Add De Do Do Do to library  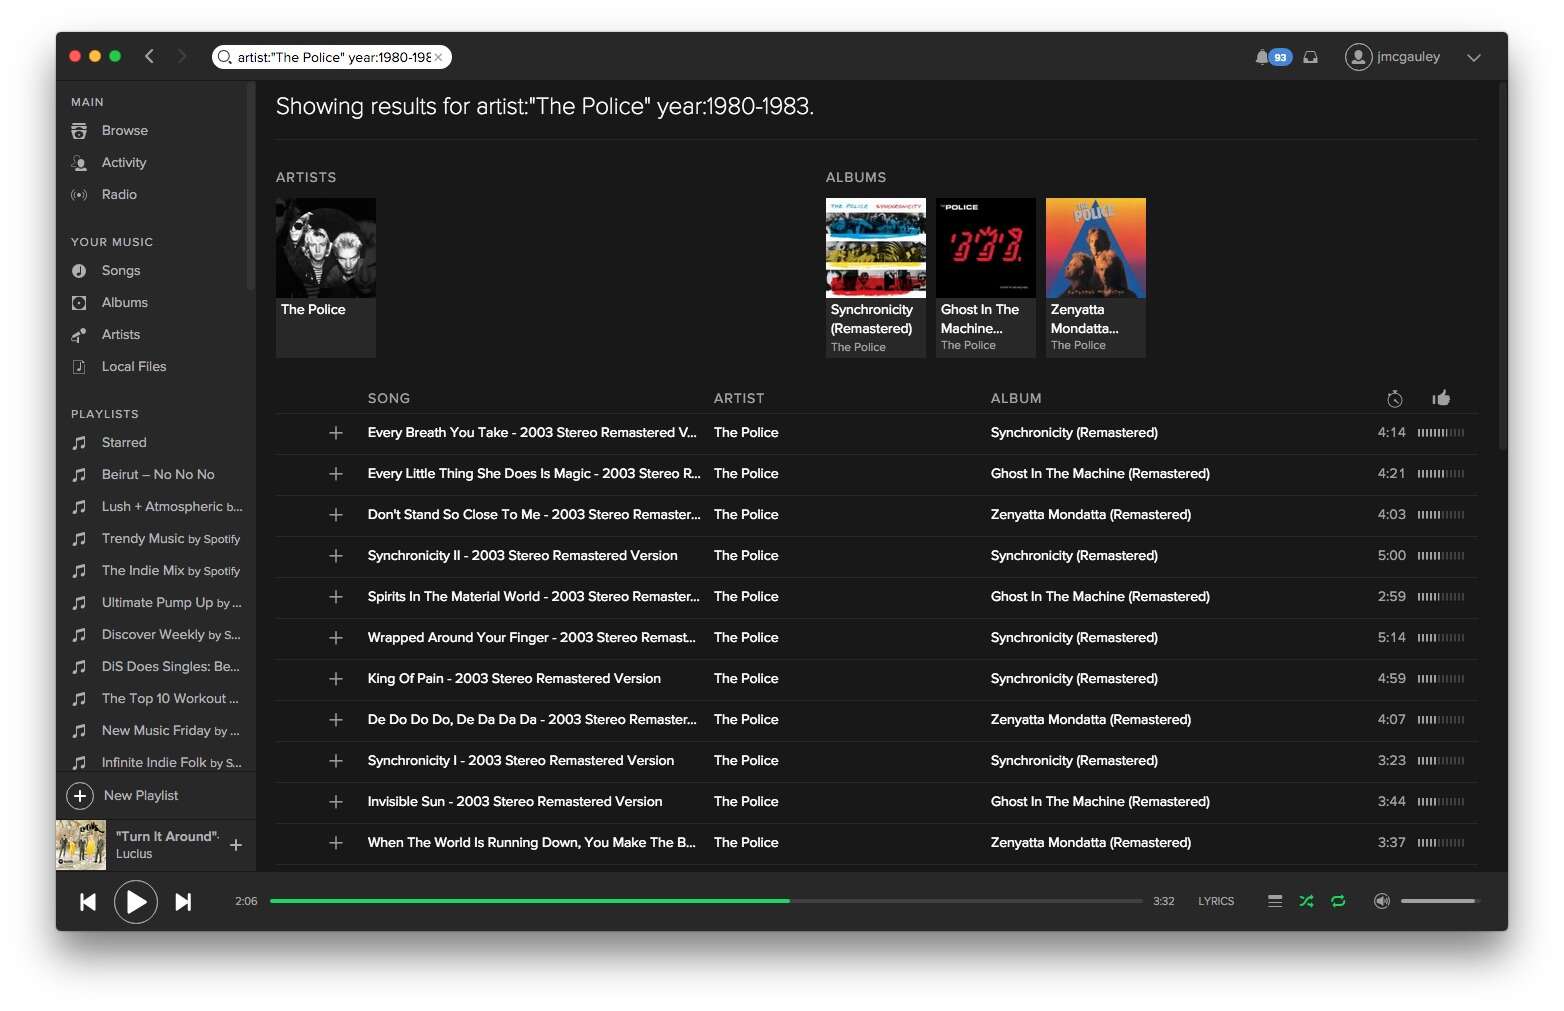click(336, 720)
